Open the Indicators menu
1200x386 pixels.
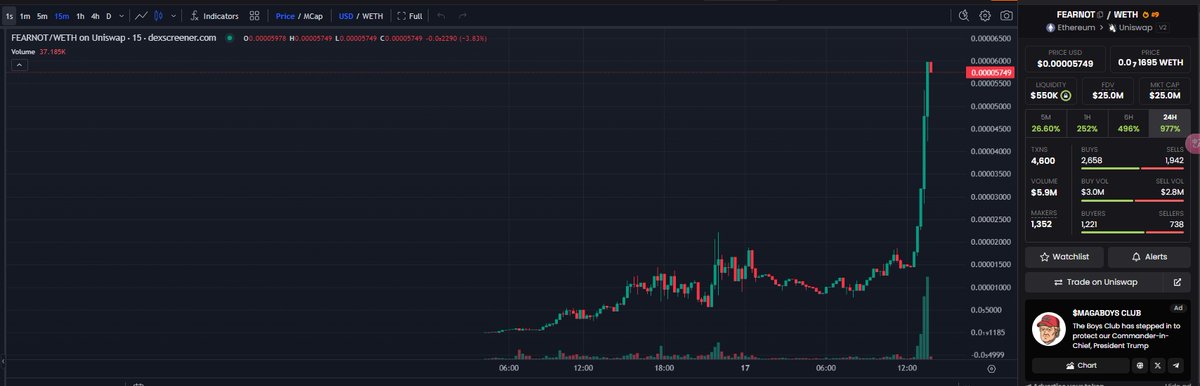pos(214,16)
